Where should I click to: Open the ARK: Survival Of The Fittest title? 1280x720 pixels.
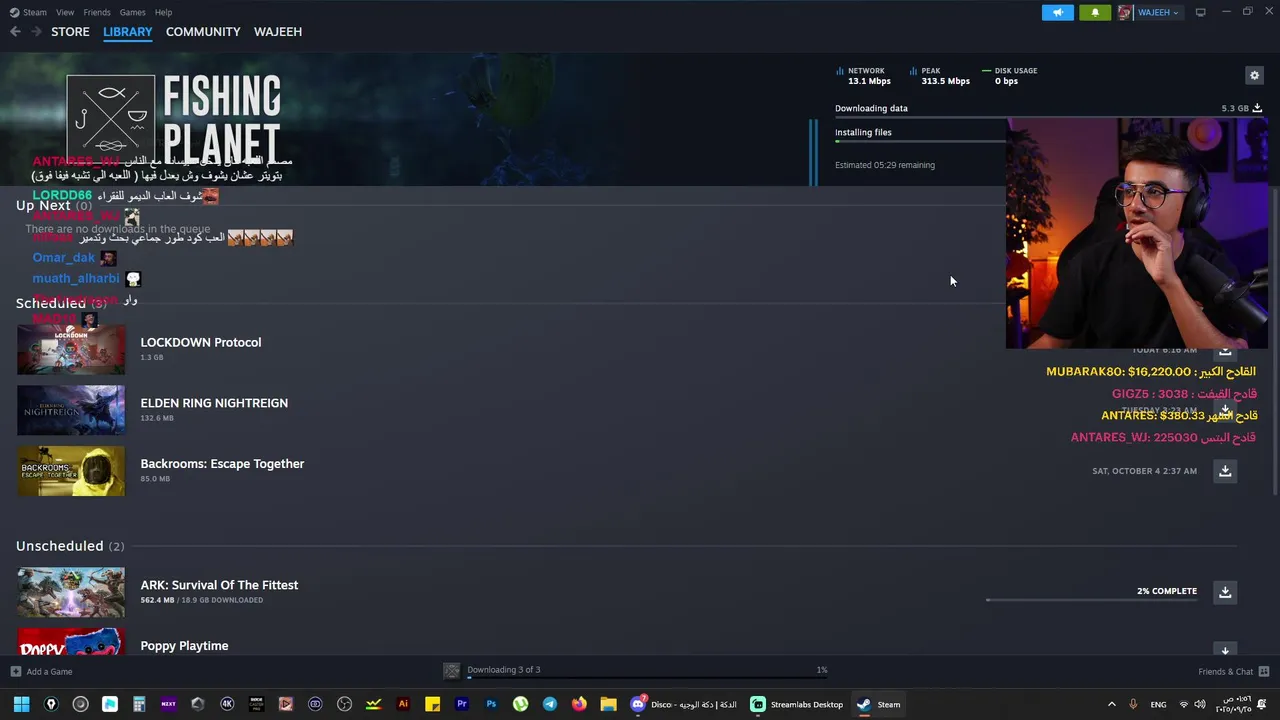(x=219, y=585)
